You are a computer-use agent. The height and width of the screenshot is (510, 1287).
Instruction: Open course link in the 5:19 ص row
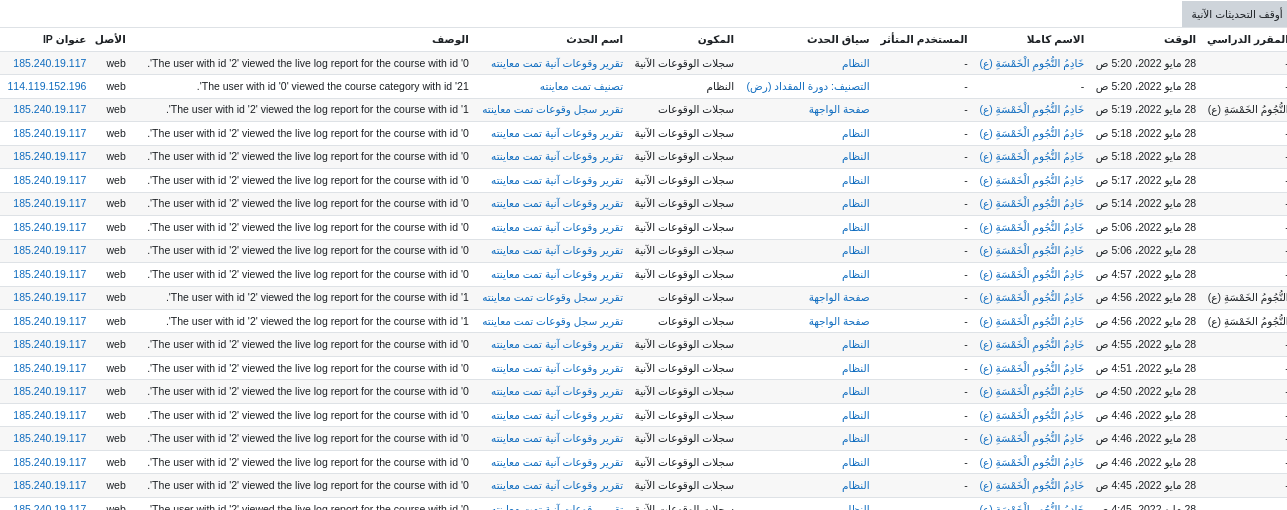pos(1247,110)
